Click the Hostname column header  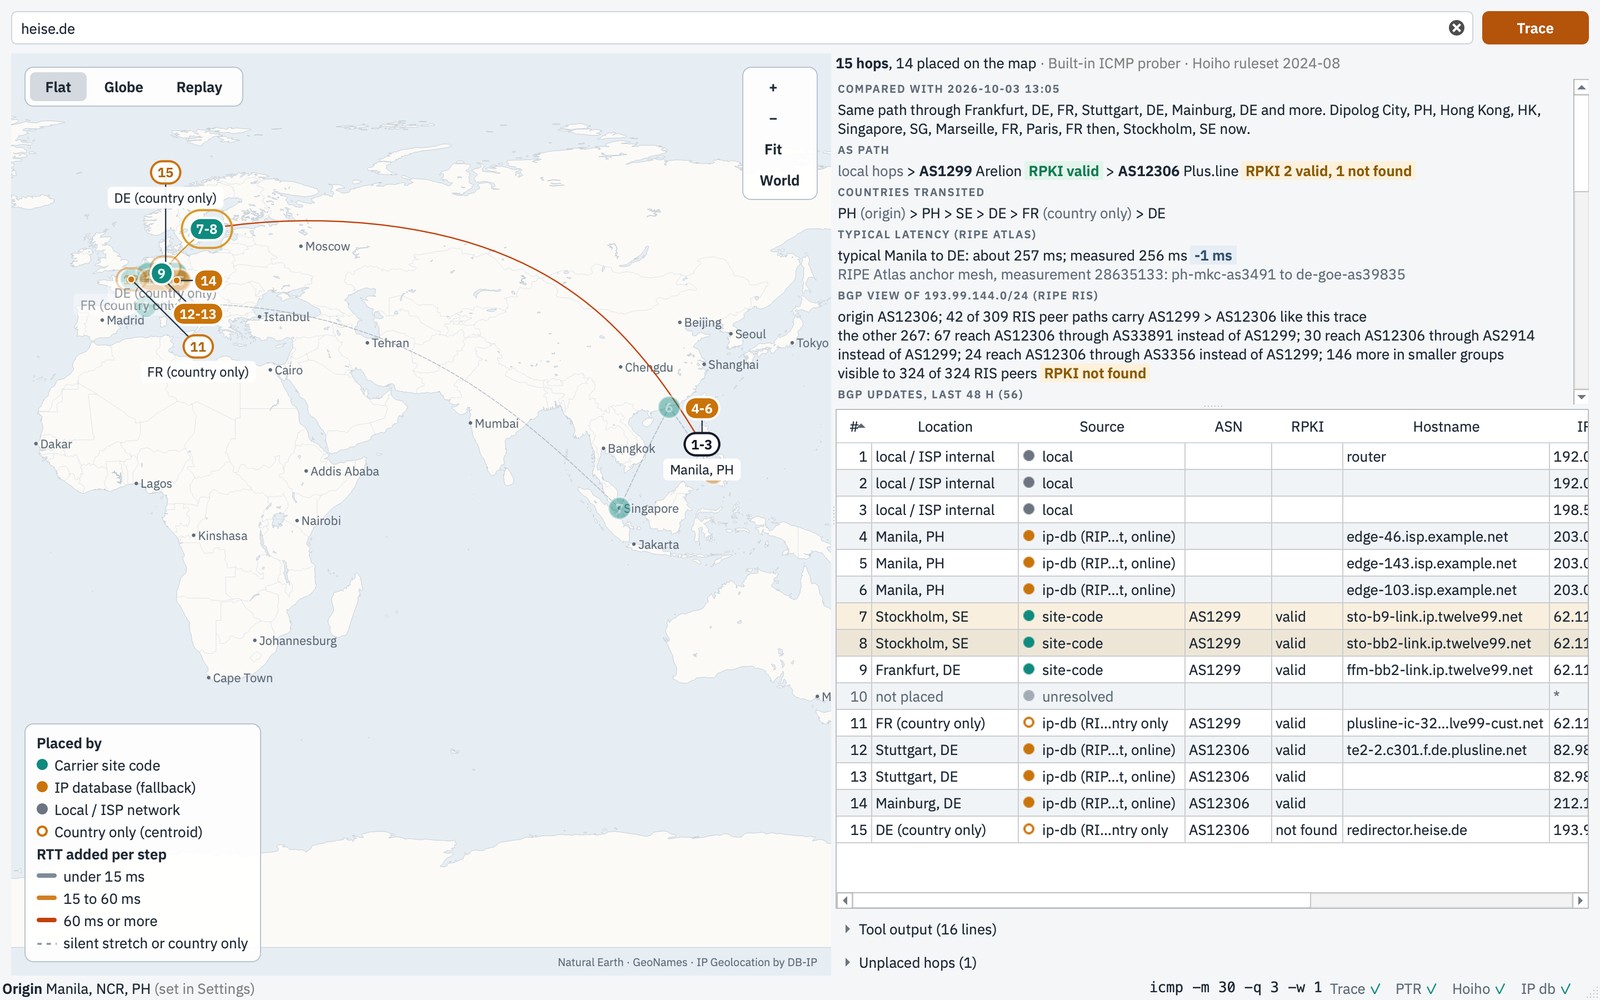coord(1445,426)
